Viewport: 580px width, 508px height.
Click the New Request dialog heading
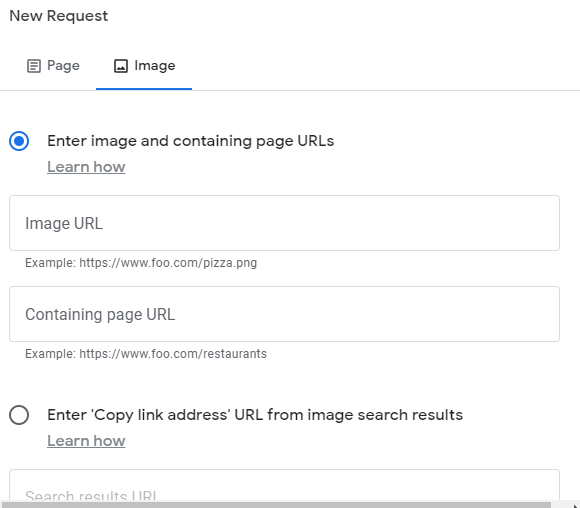pyautogui.click(x=58, y=16)
